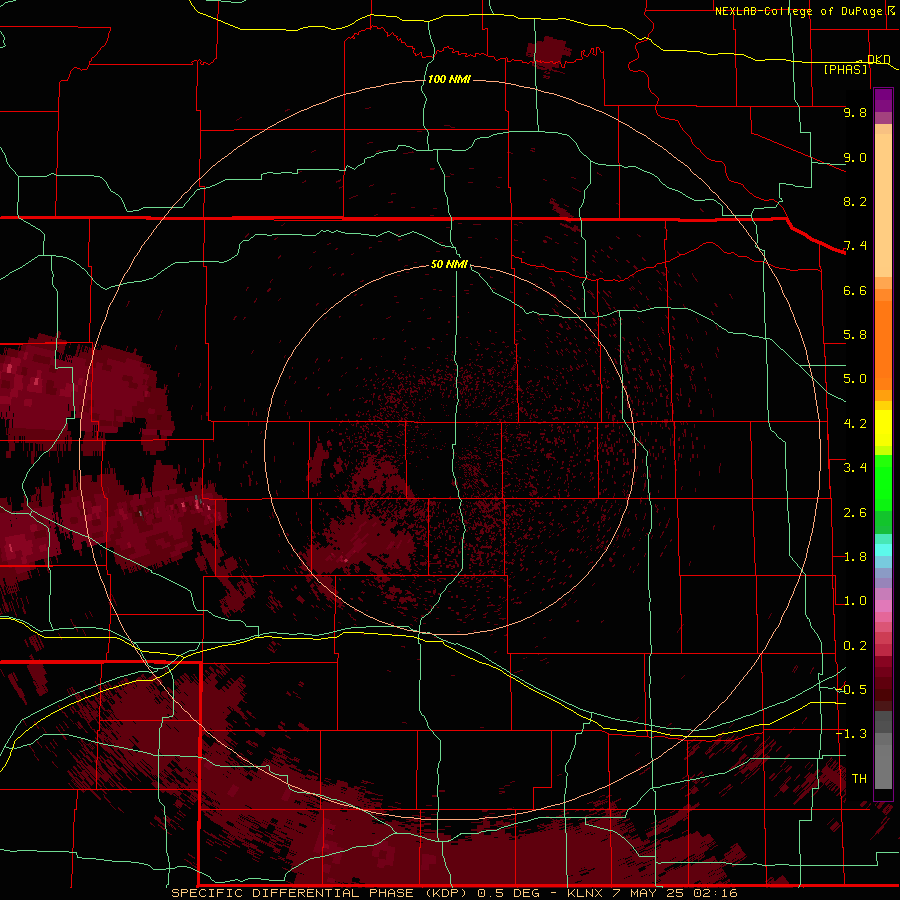This screenshot has width=900, height=900.
Task: Click the 1.8 value on the color scale
Action: (855, 557)
